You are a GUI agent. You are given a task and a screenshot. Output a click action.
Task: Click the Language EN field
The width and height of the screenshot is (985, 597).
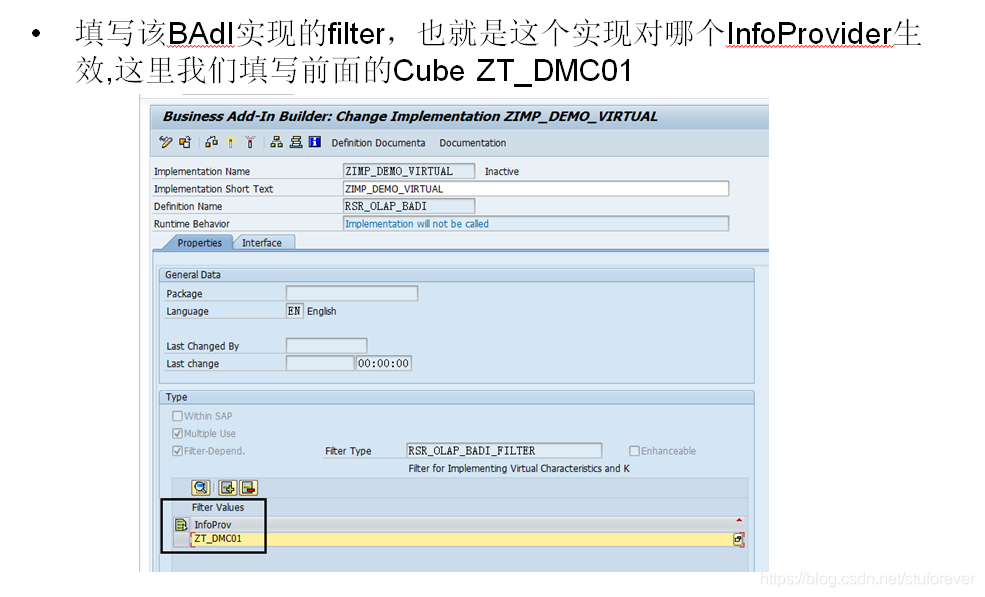[295, 311]
